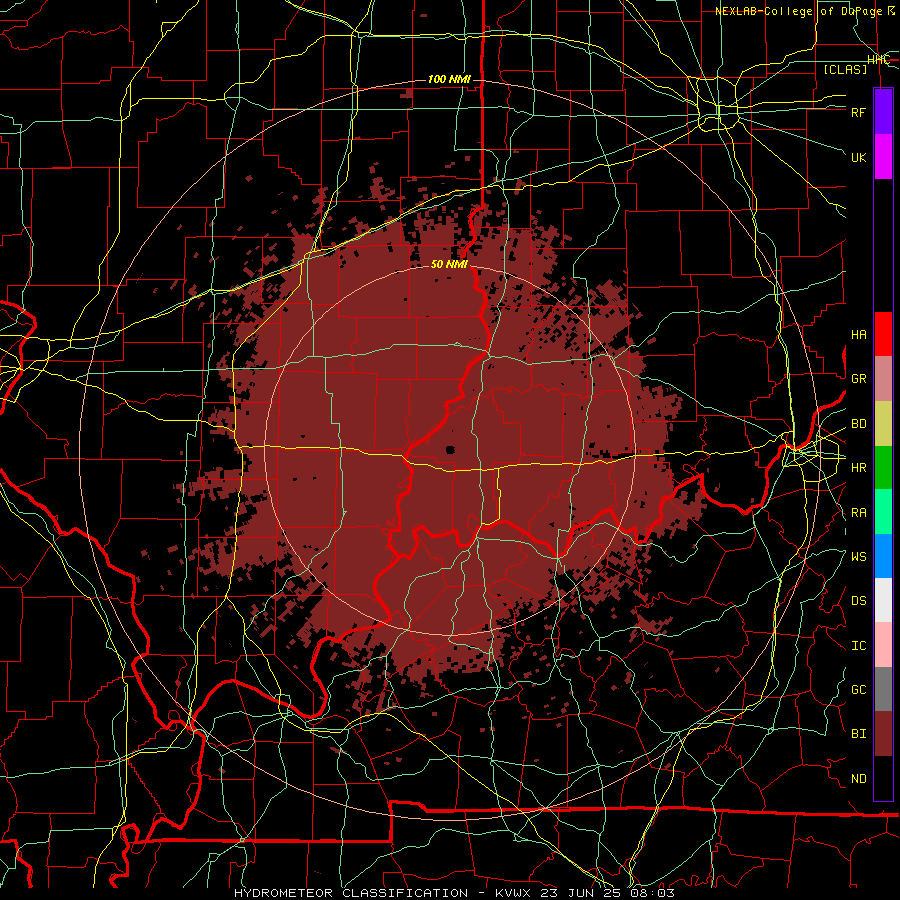
Task: Click the black radar site dot at center
Action: coord(450,450)
